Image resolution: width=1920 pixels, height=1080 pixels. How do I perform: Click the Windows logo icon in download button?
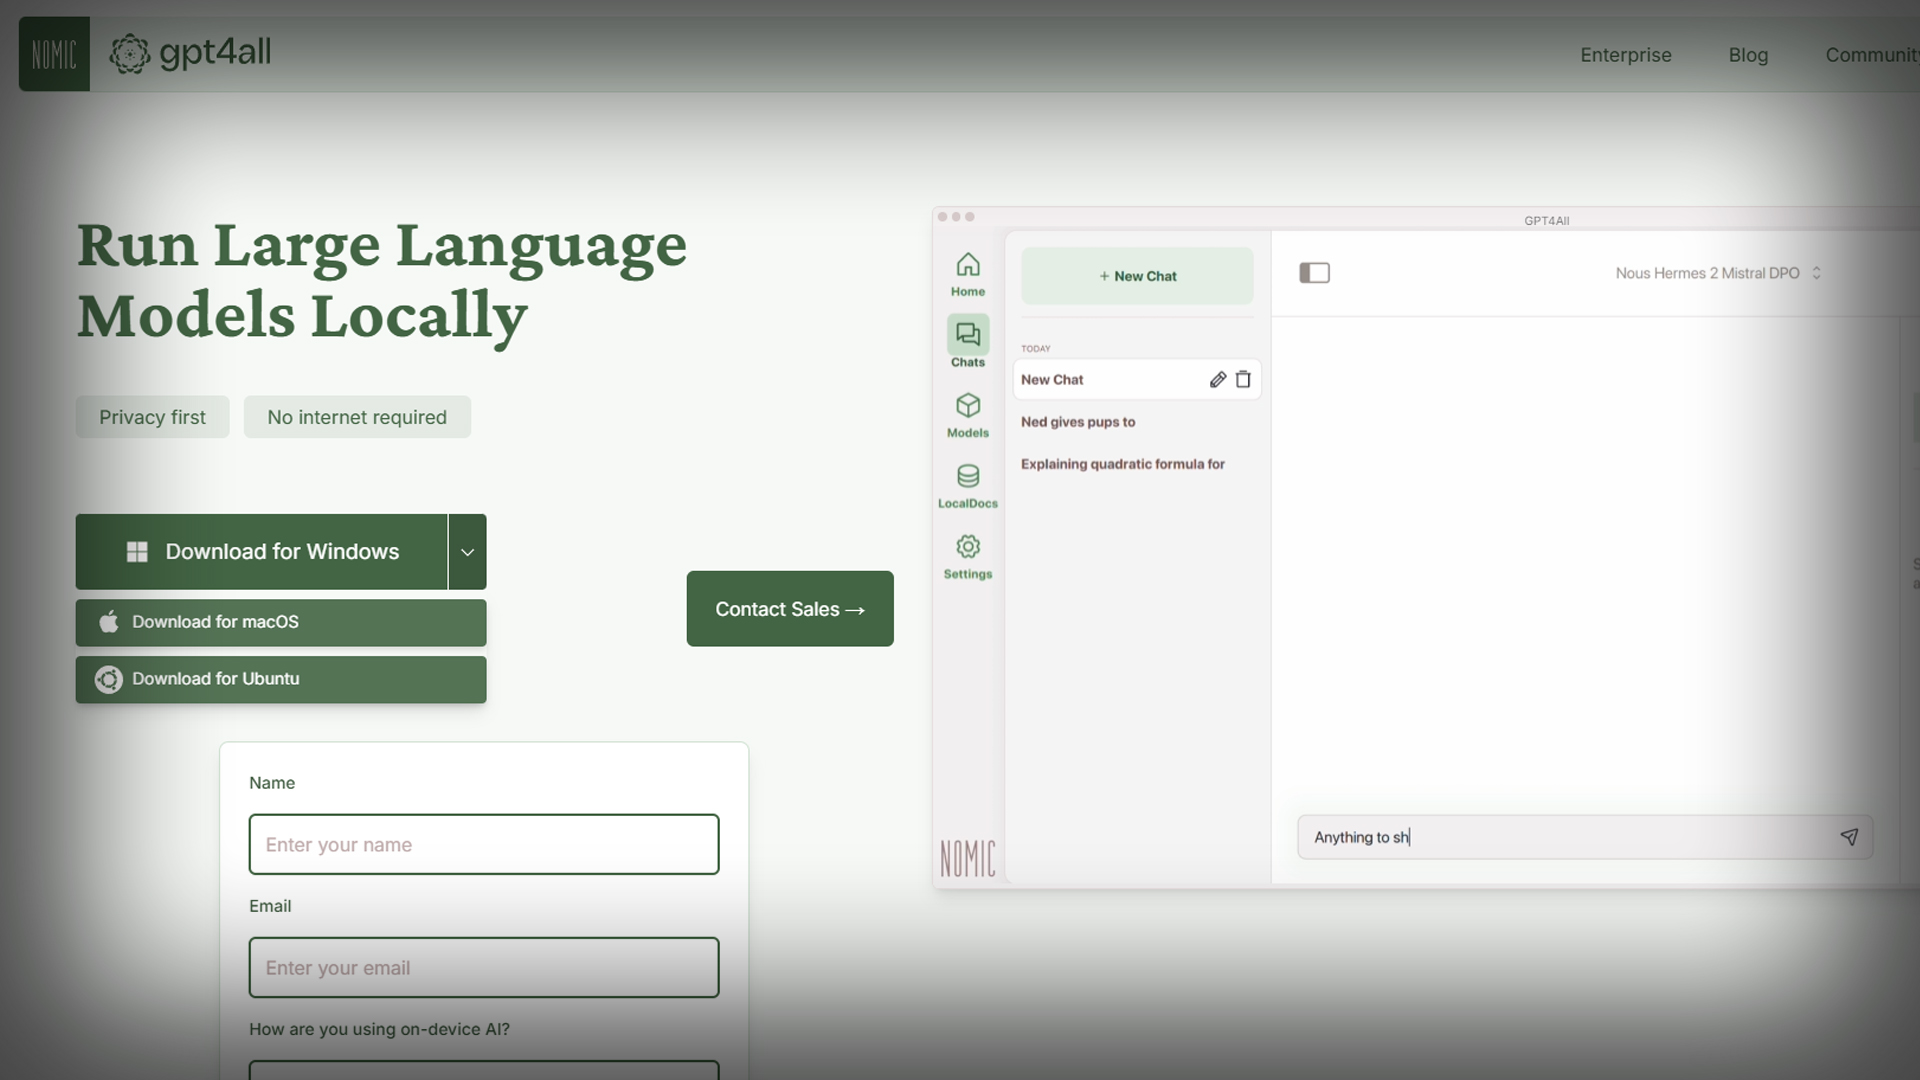137,552
